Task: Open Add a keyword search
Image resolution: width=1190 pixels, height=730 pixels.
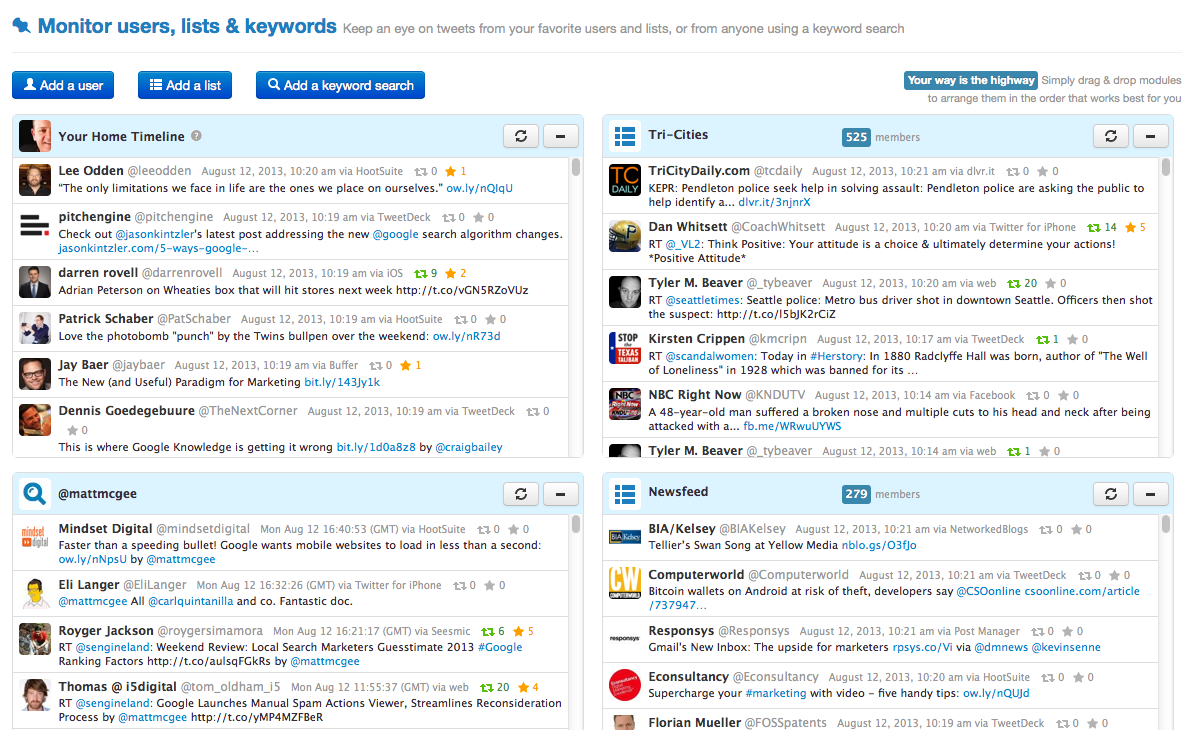Action: pyautogui.click(x=340, y=85)
